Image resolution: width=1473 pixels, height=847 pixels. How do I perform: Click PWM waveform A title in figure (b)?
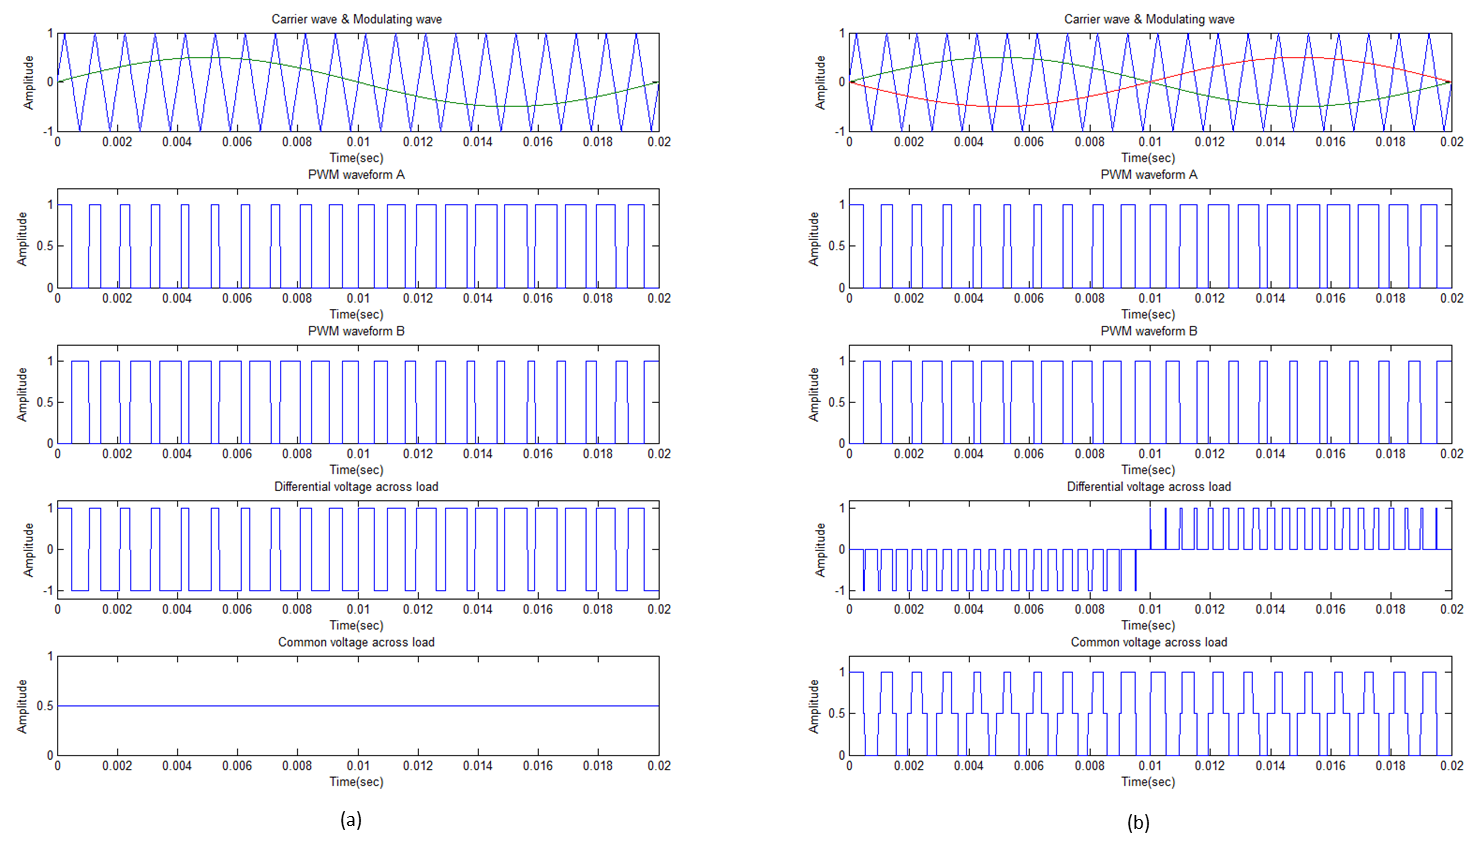pos(1148,175)
